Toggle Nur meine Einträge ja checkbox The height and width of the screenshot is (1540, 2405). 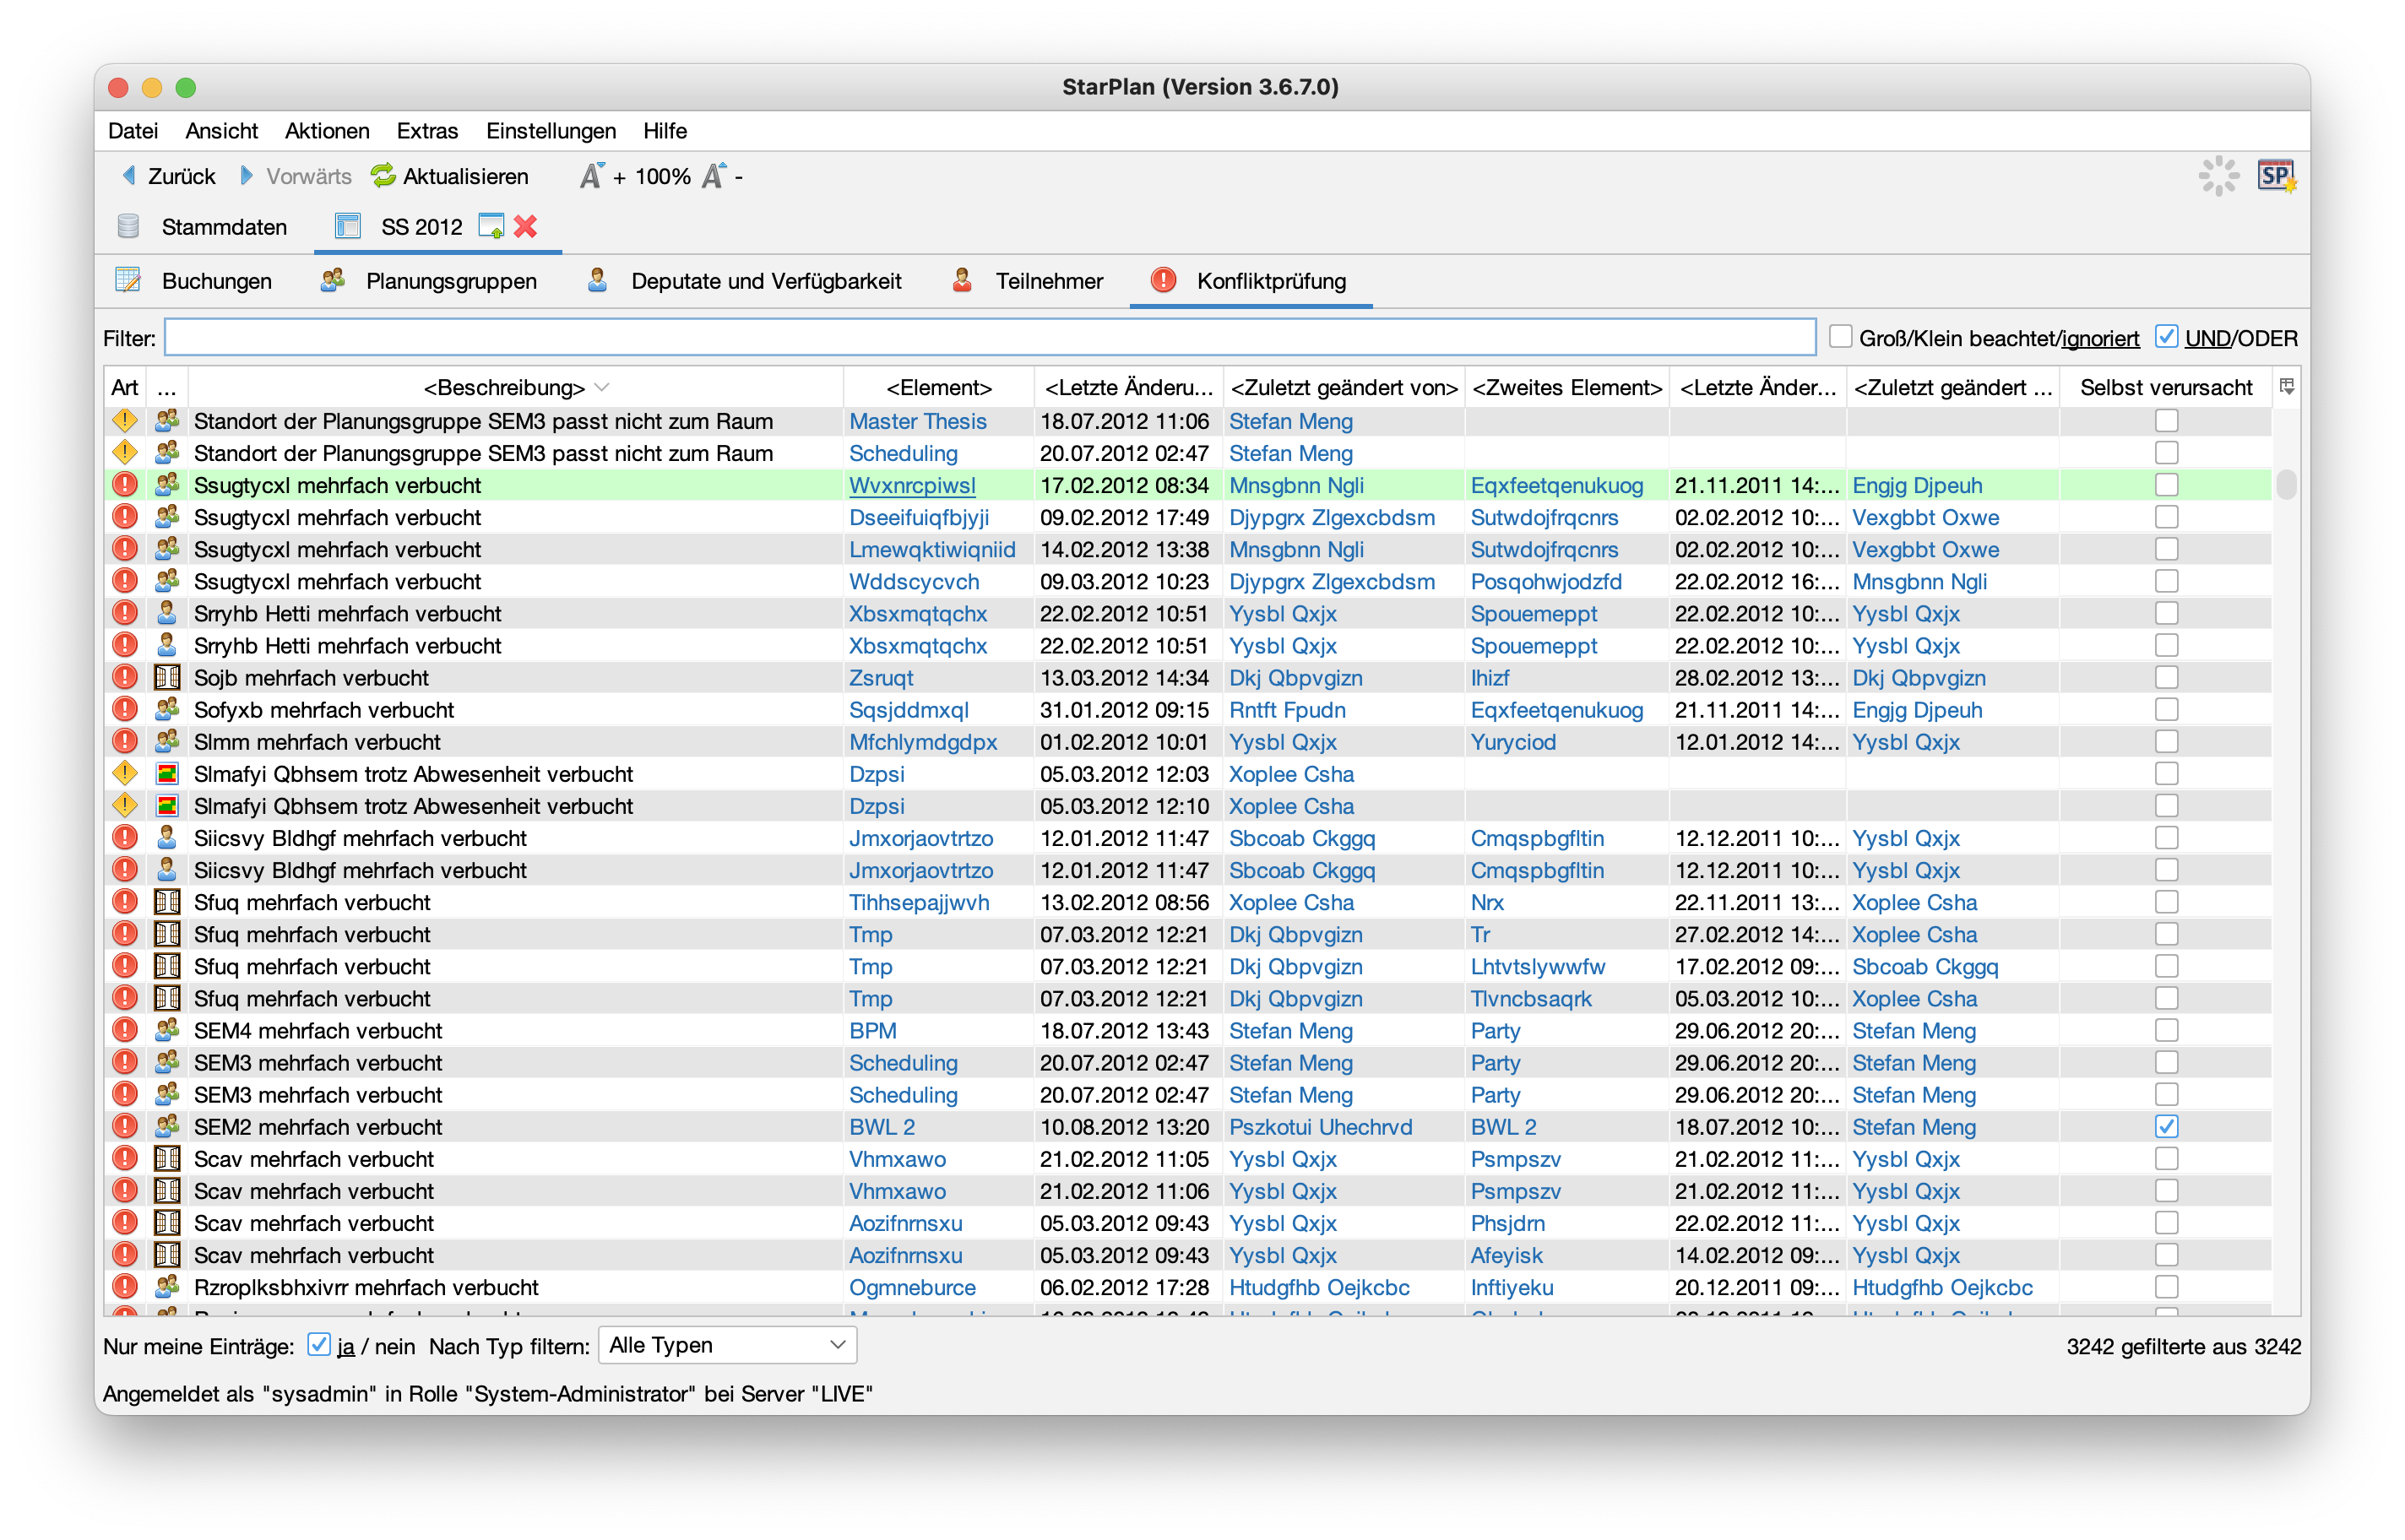point(318,1345)
